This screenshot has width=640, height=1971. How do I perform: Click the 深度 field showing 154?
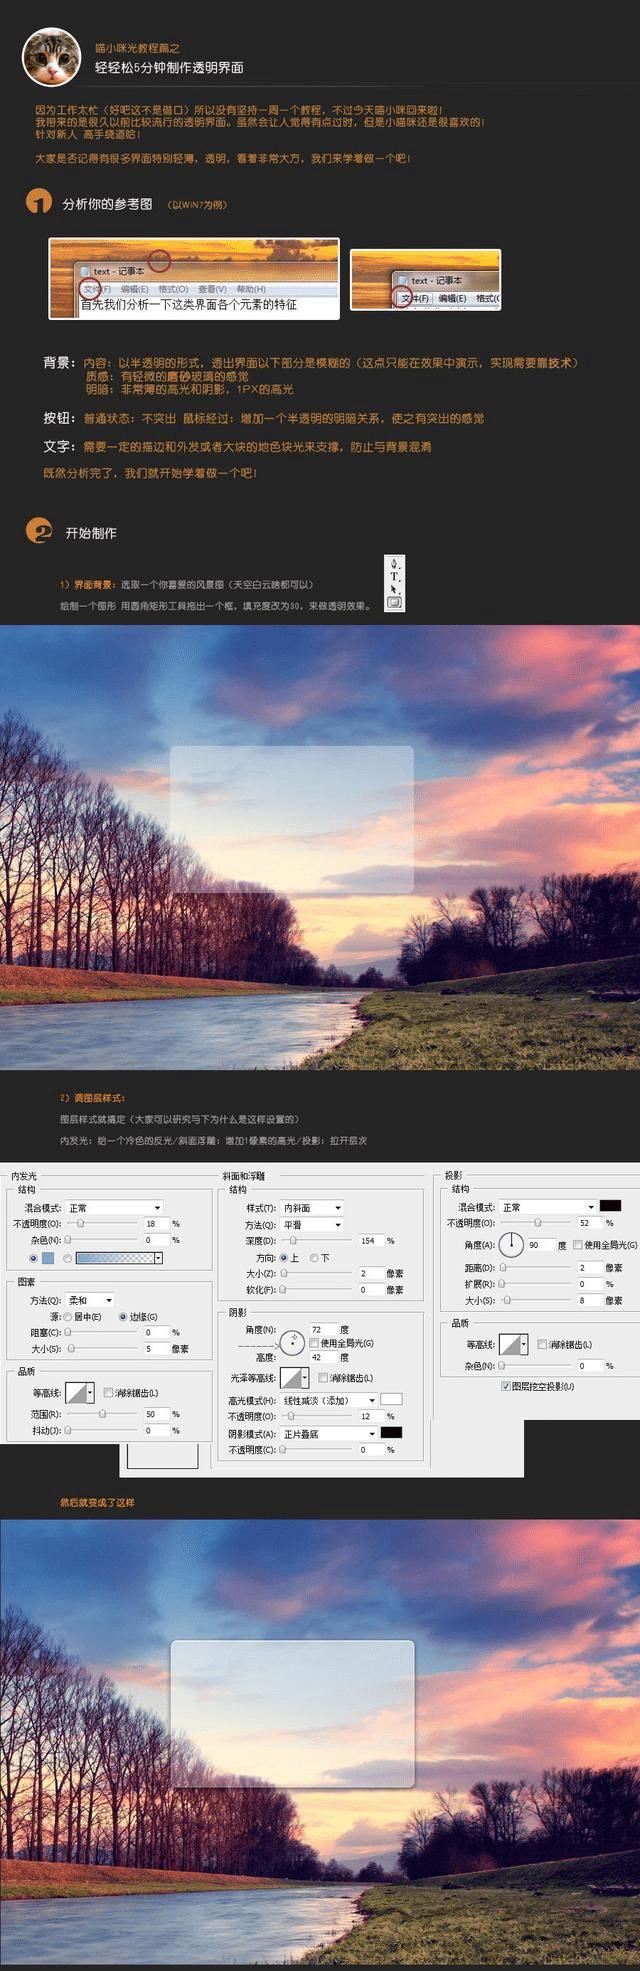tap(372, 1241)
